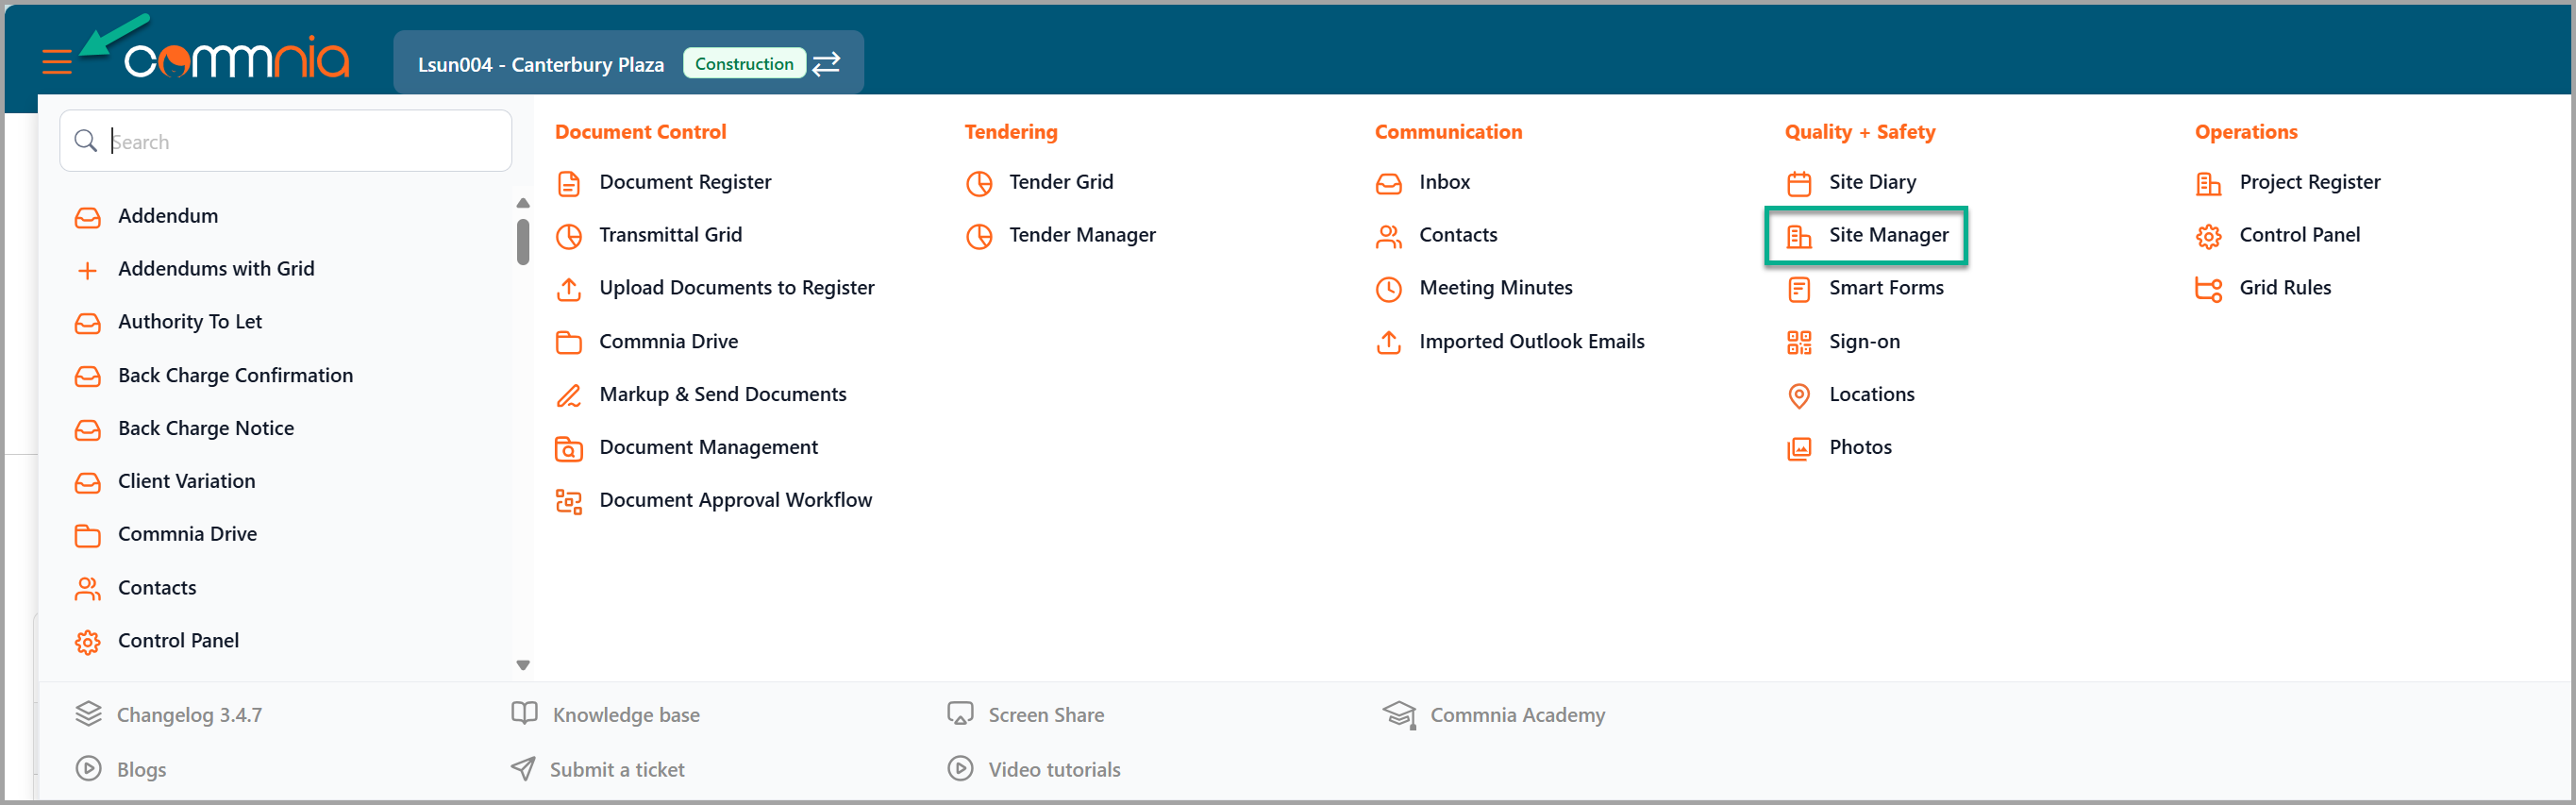Click the sidebar scroll down arrow

[523, 665]
